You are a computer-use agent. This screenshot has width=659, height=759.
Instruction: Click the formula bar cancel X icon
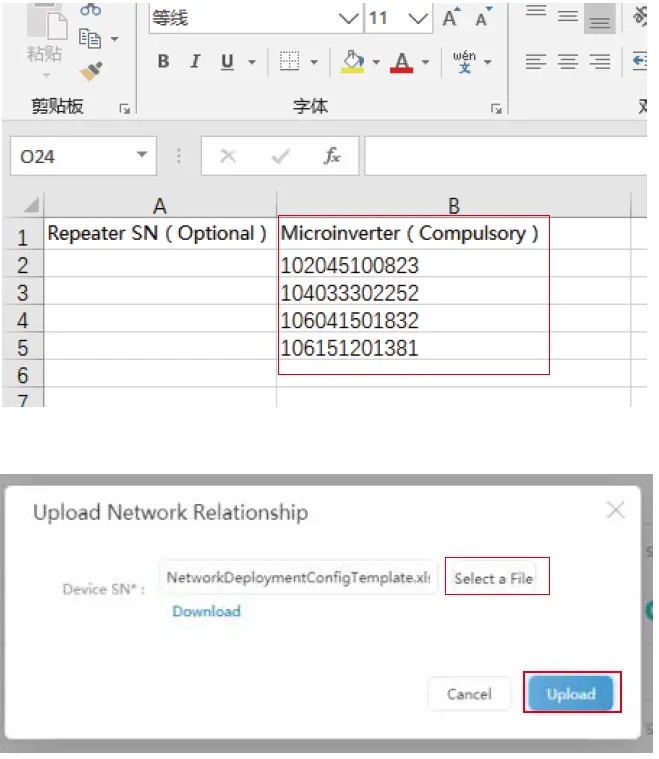228,156
